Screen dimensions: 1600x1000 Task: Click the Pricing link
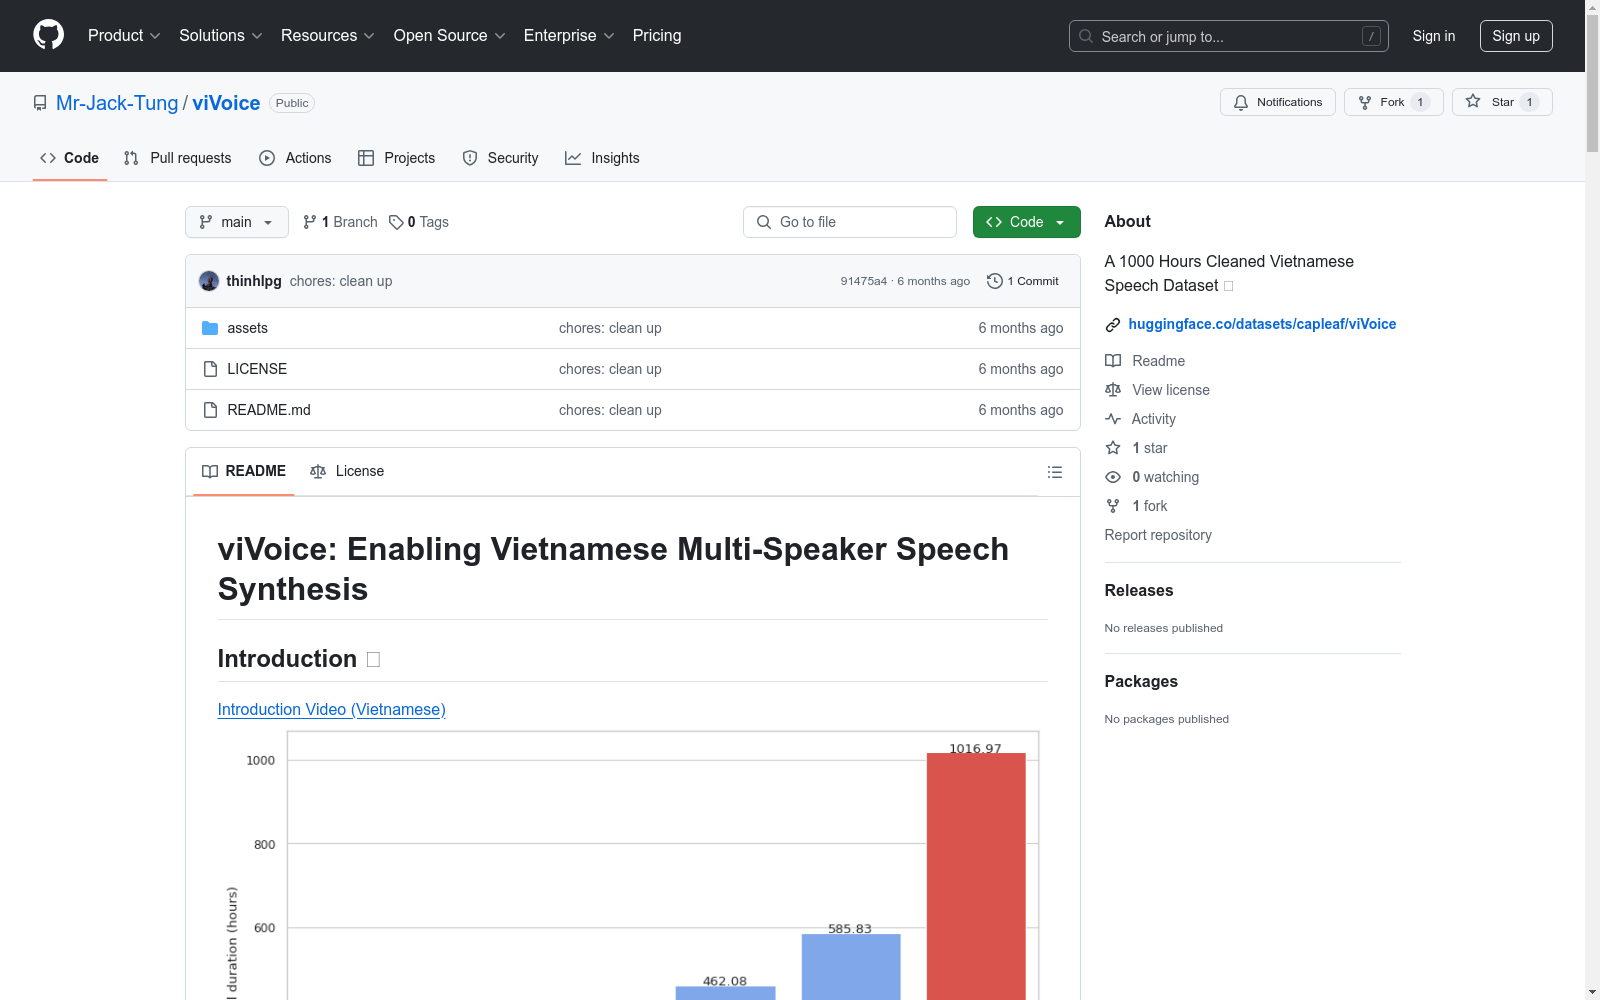click(657, 36)
